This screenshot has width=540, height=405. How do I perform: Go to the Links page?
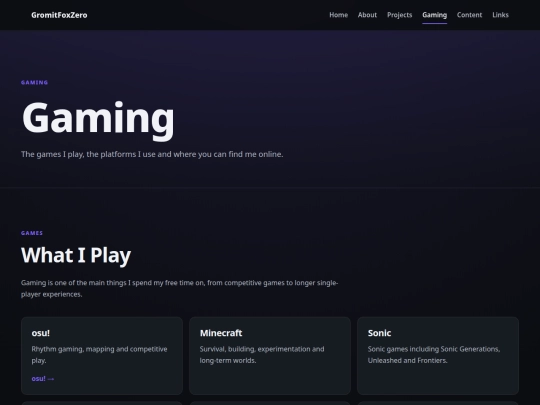coord(500,15)
